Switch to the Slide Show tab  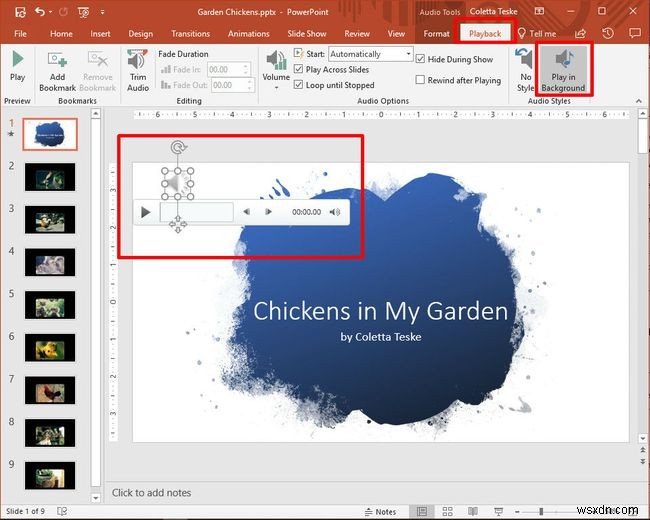pos(307,34)
